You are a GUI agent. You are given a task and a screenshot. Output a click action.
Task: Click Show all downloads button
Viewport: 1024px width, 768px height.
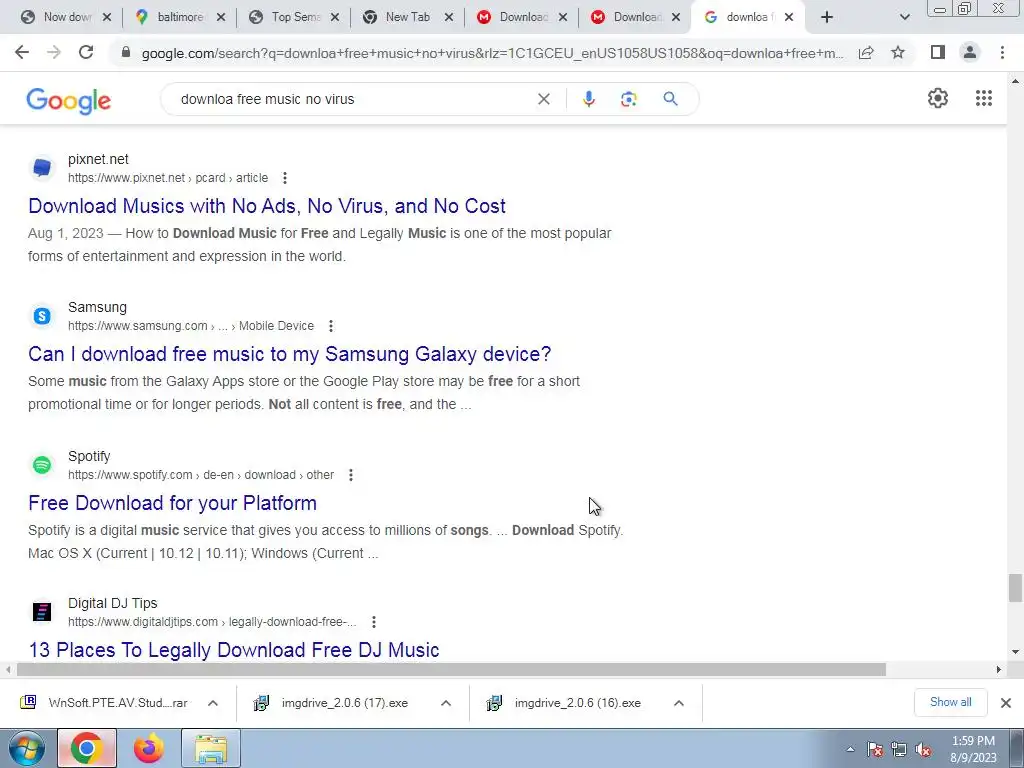pyautogui.click(x=950, y=702)
